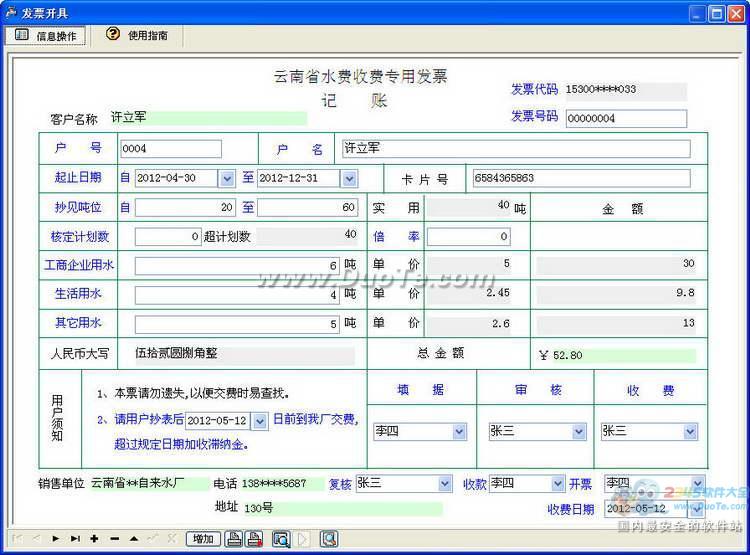This screenshot has height=555, width=750.
Task: Click the rightmost search magnifier icon
Action: [x=328, y=539]
